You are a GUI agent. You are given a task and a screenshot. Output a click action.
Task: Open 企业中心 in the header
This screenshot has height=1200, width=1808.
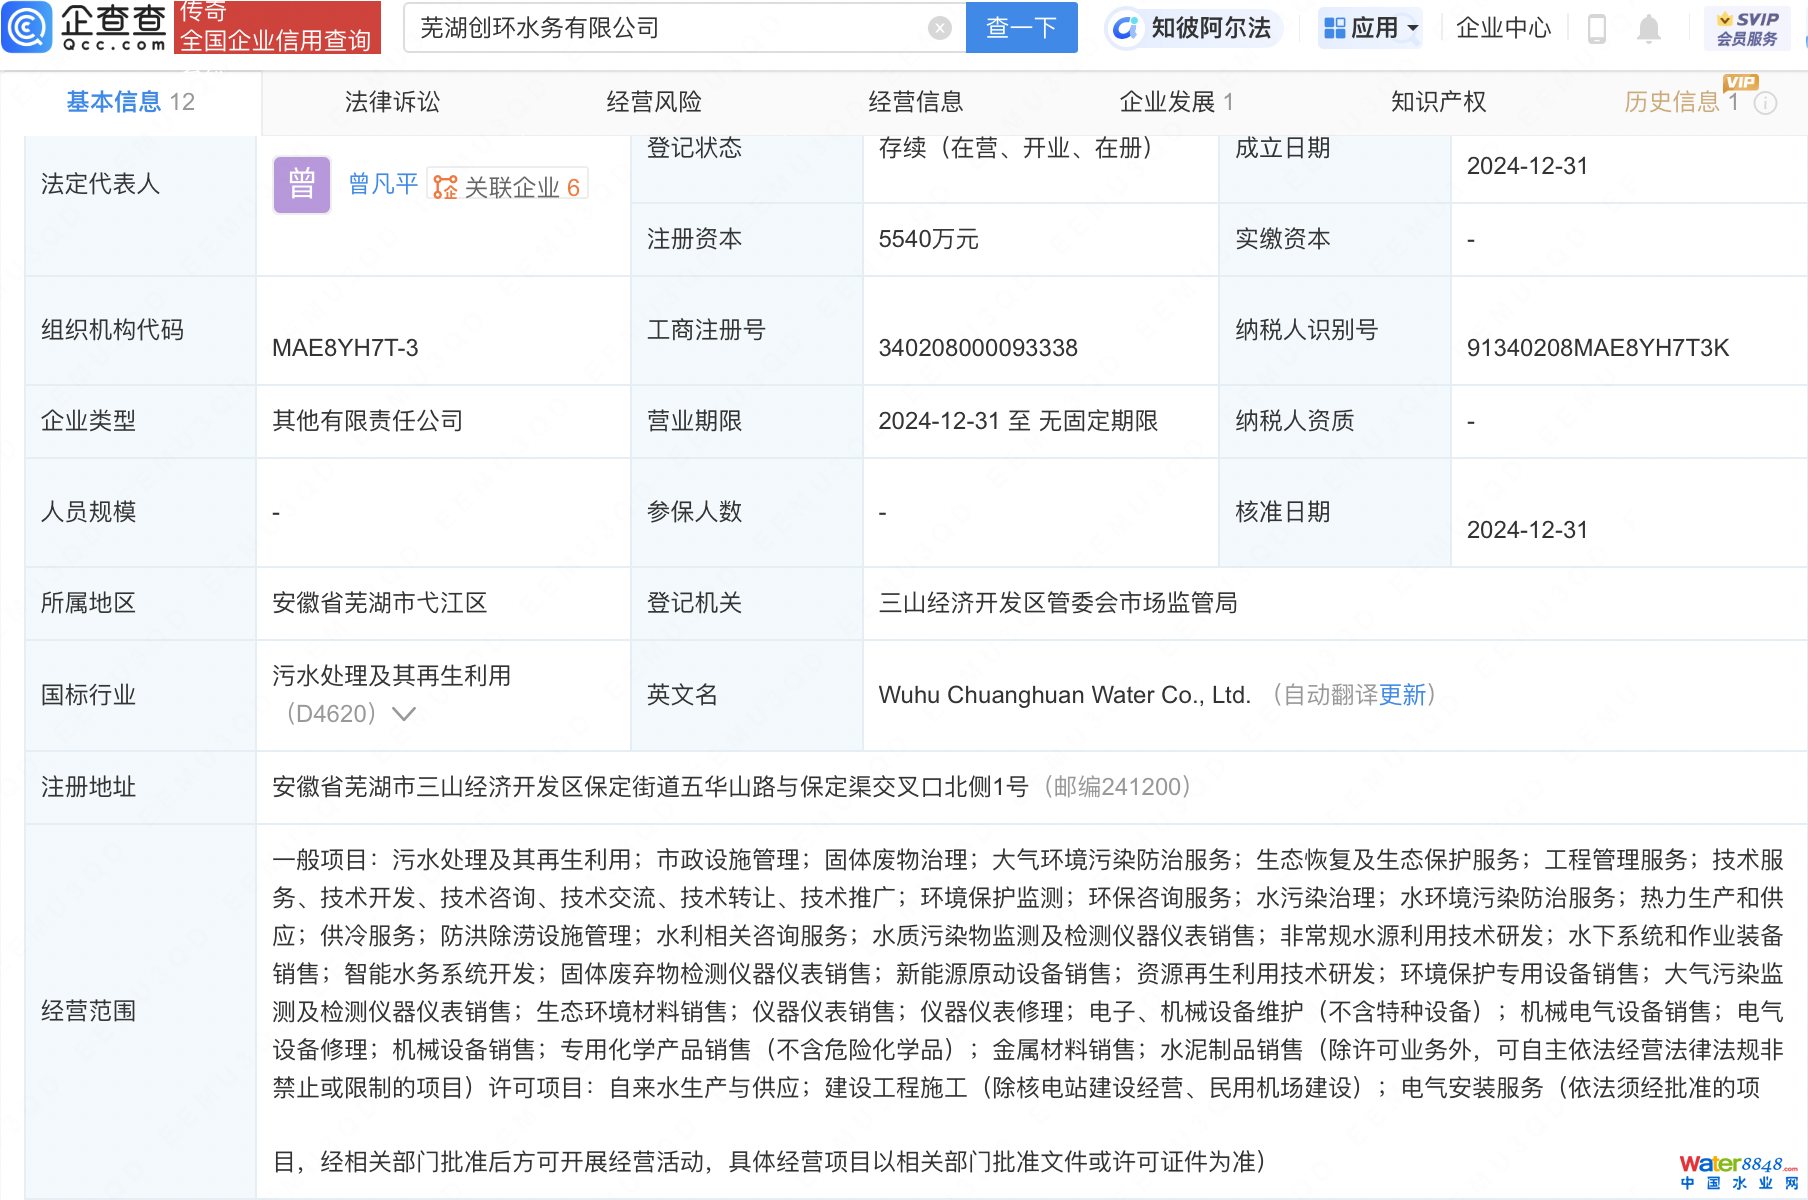pyautogui.click(x=1503, y=28)
